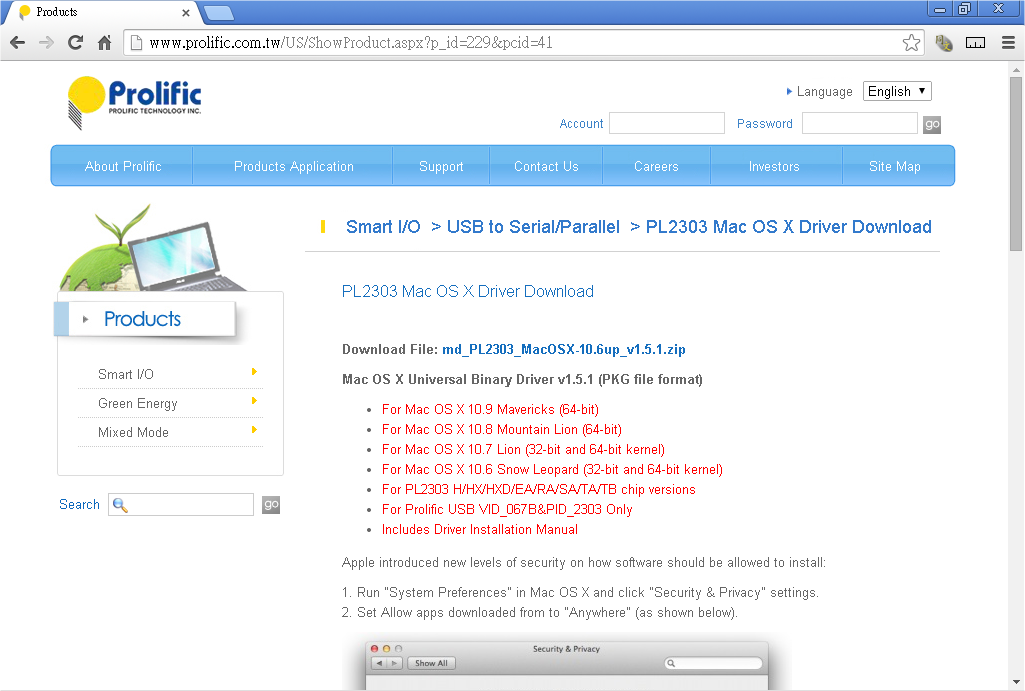Expand Smart I/O product category
This screenshot has width=1025, height=691.
tap(126, 374)
